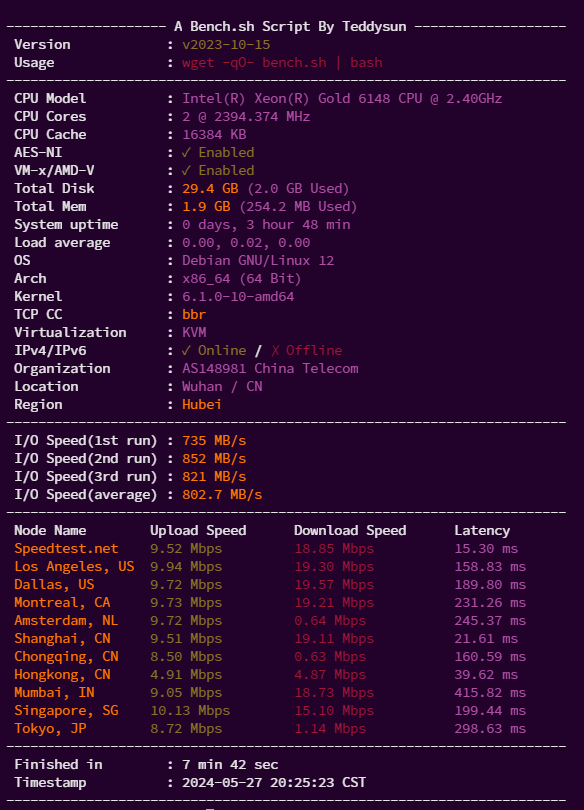This screenshot has height=810, width=584.
Task: Click the IPv4 Online checkmark
Action: pos(186,351)
